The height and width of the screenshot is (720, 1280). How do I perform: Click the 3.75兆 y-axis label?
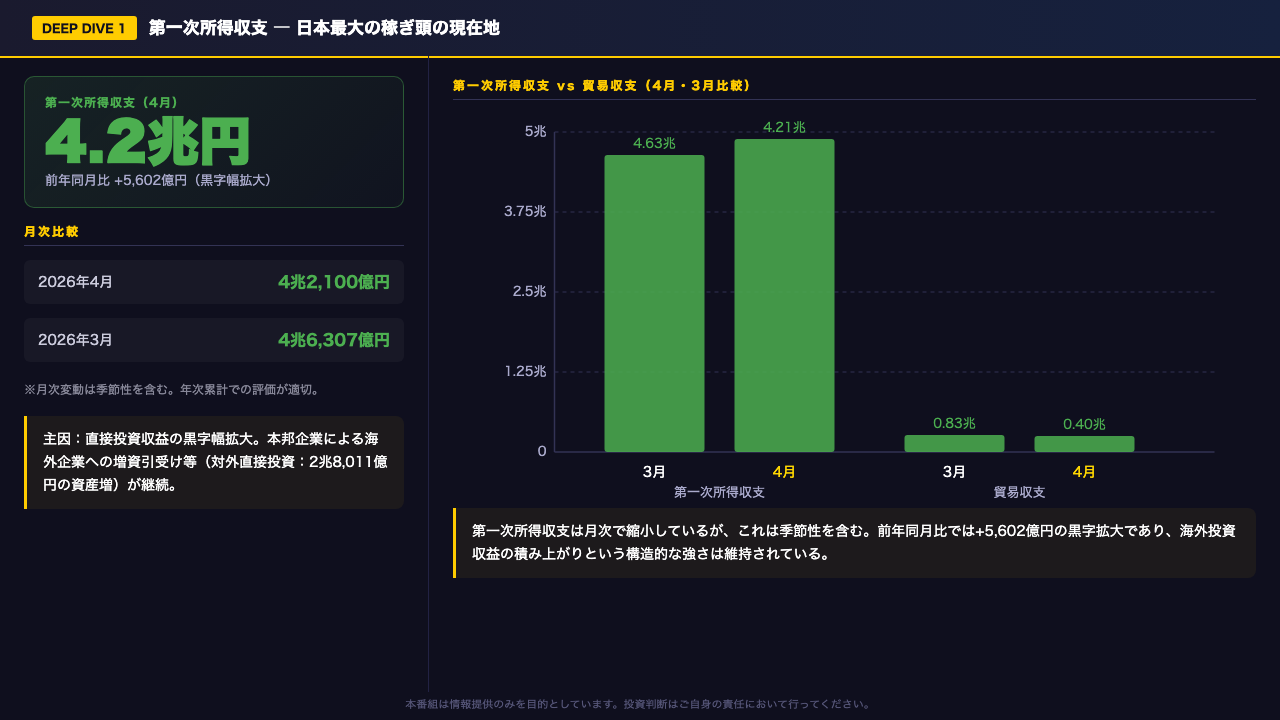point(525,211)
